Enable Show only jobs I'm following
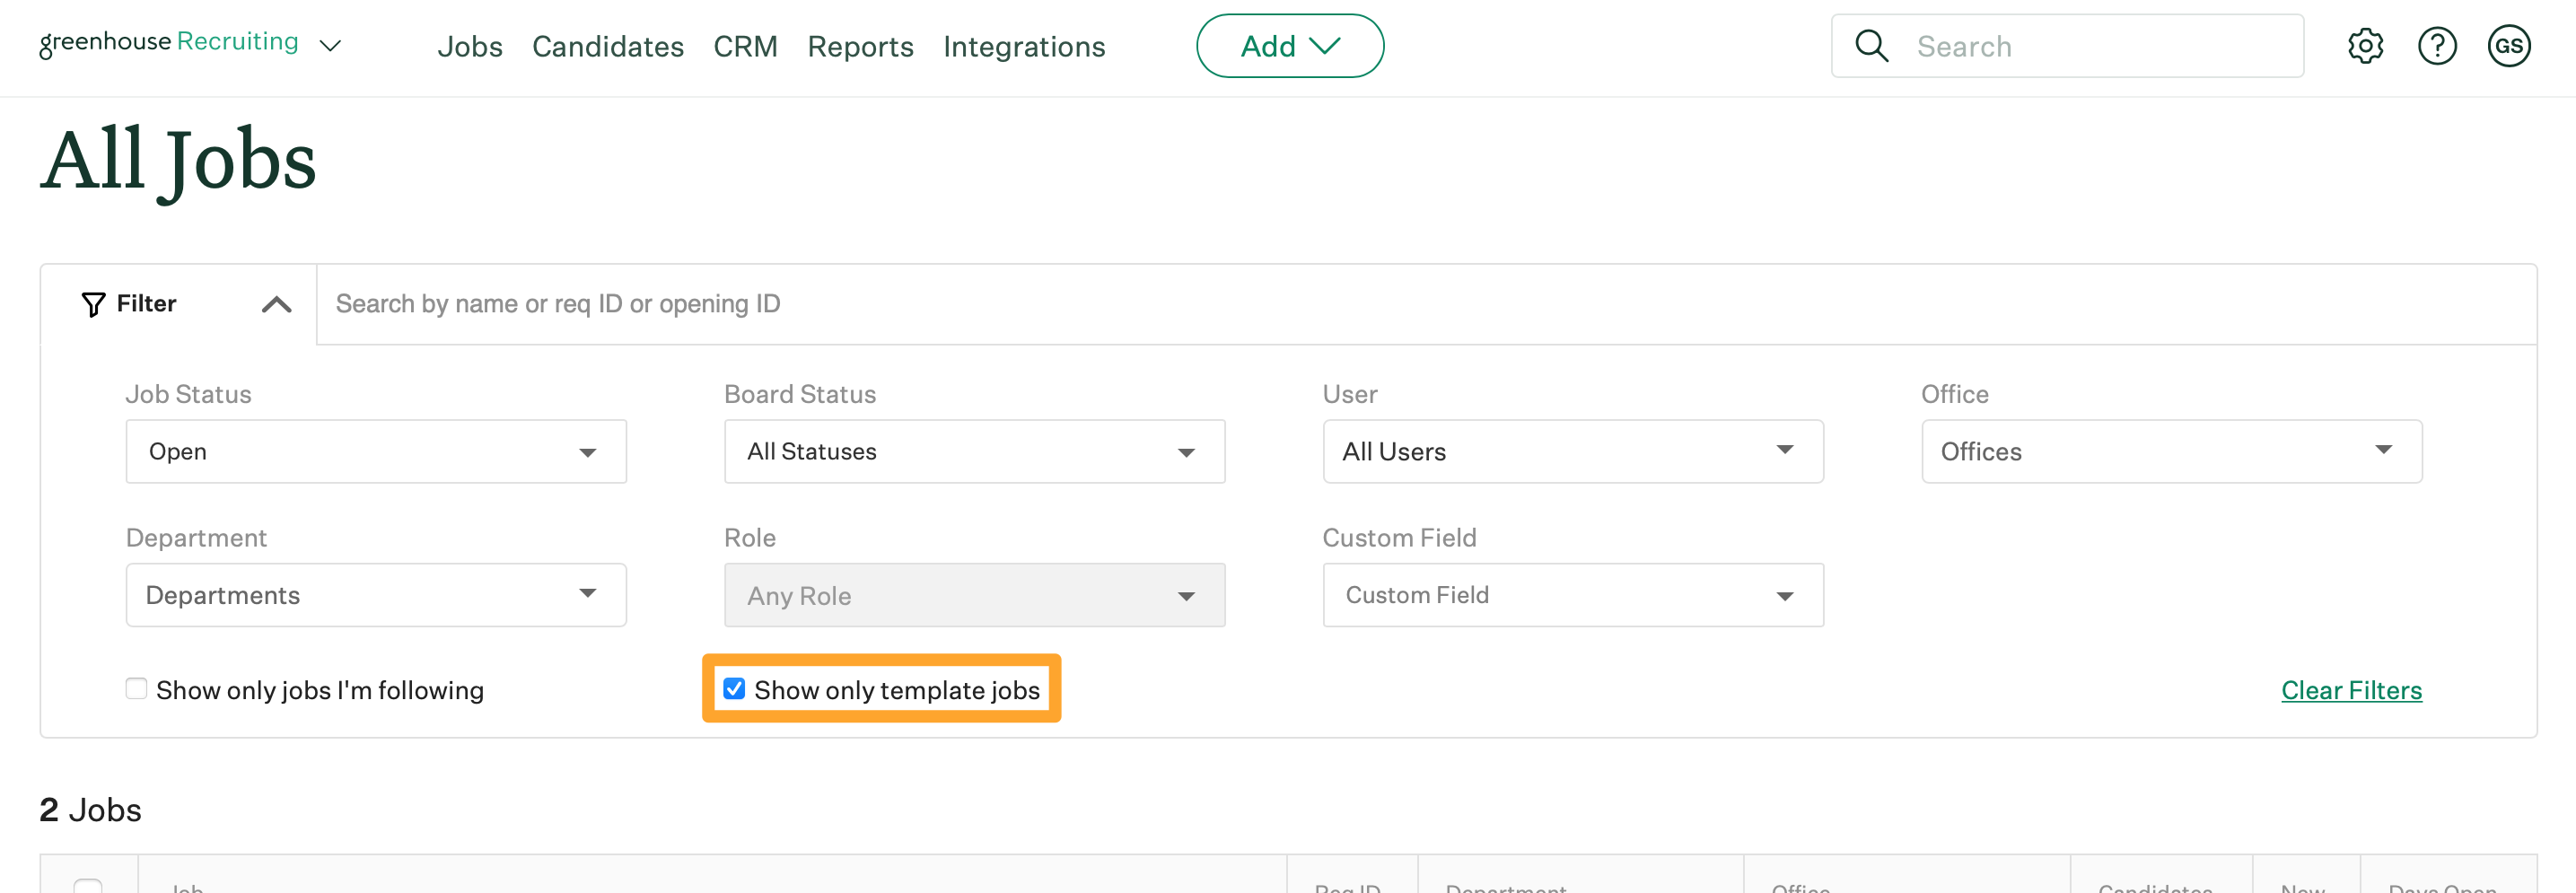Screen dimensions: 2576x893 [x=137, y=689]
